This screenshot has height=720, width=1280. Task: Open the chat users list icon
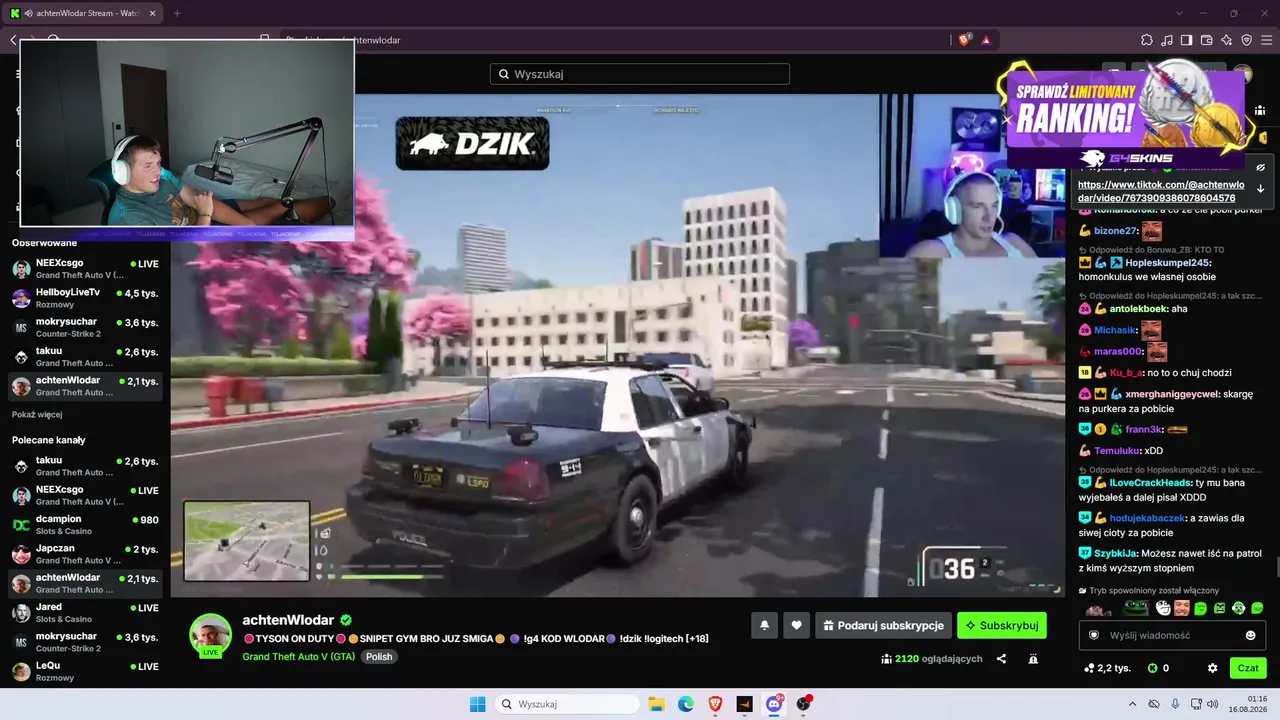pos(1260,110)
